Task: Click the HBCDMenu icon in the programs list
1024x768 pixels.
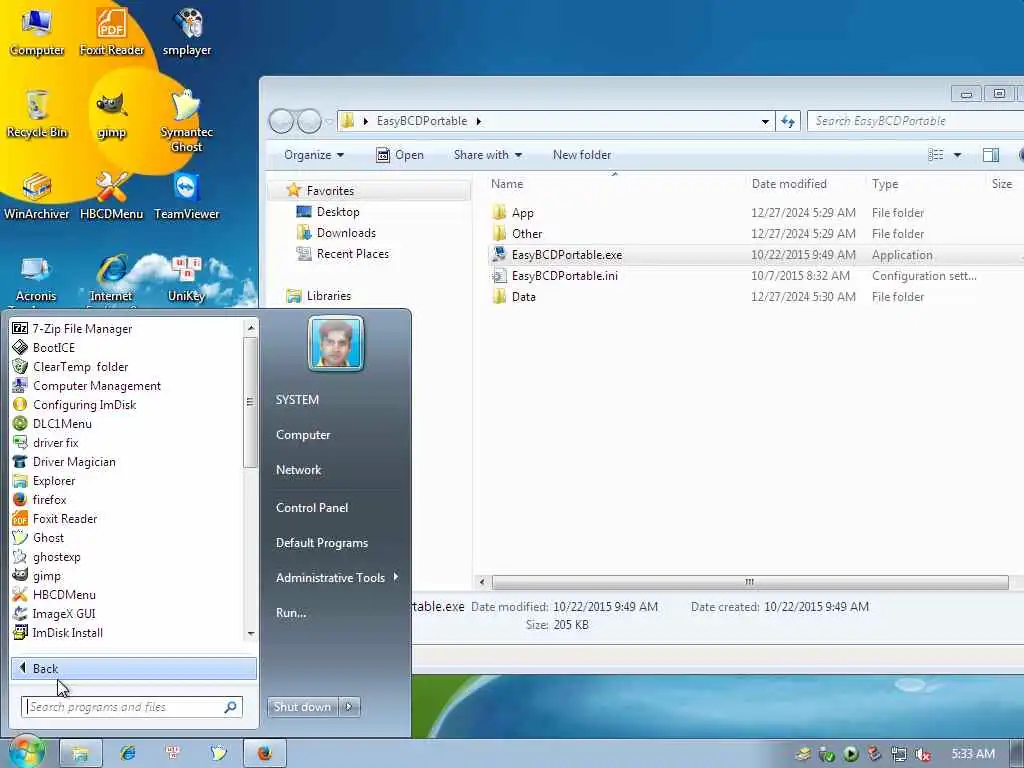Action: click(x=20, y=594)
